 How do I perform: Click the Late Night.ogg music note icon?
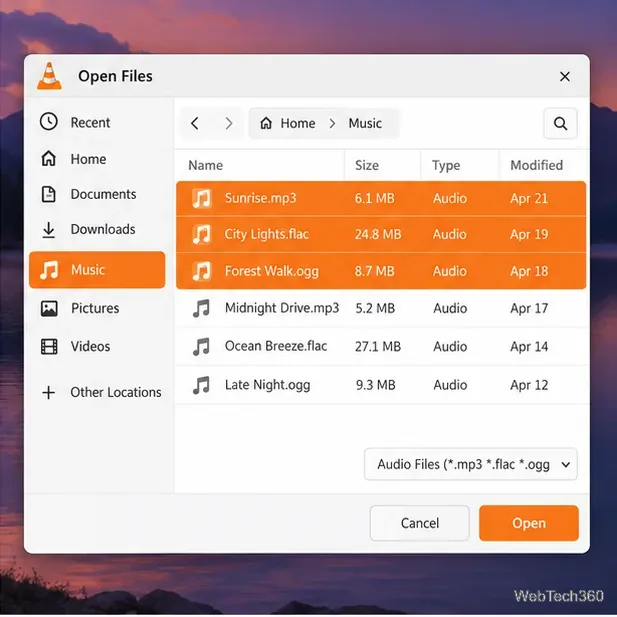201,385
